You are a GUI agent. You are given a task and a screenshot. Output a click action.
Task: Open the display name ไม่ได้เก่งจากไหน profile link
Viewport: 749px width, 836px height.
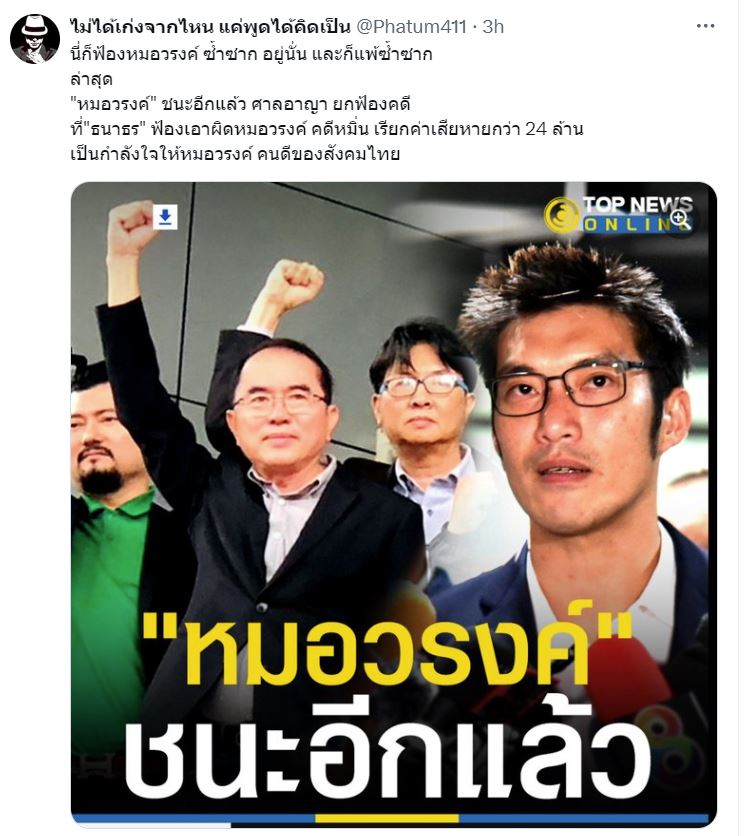(x=210, y=26)
